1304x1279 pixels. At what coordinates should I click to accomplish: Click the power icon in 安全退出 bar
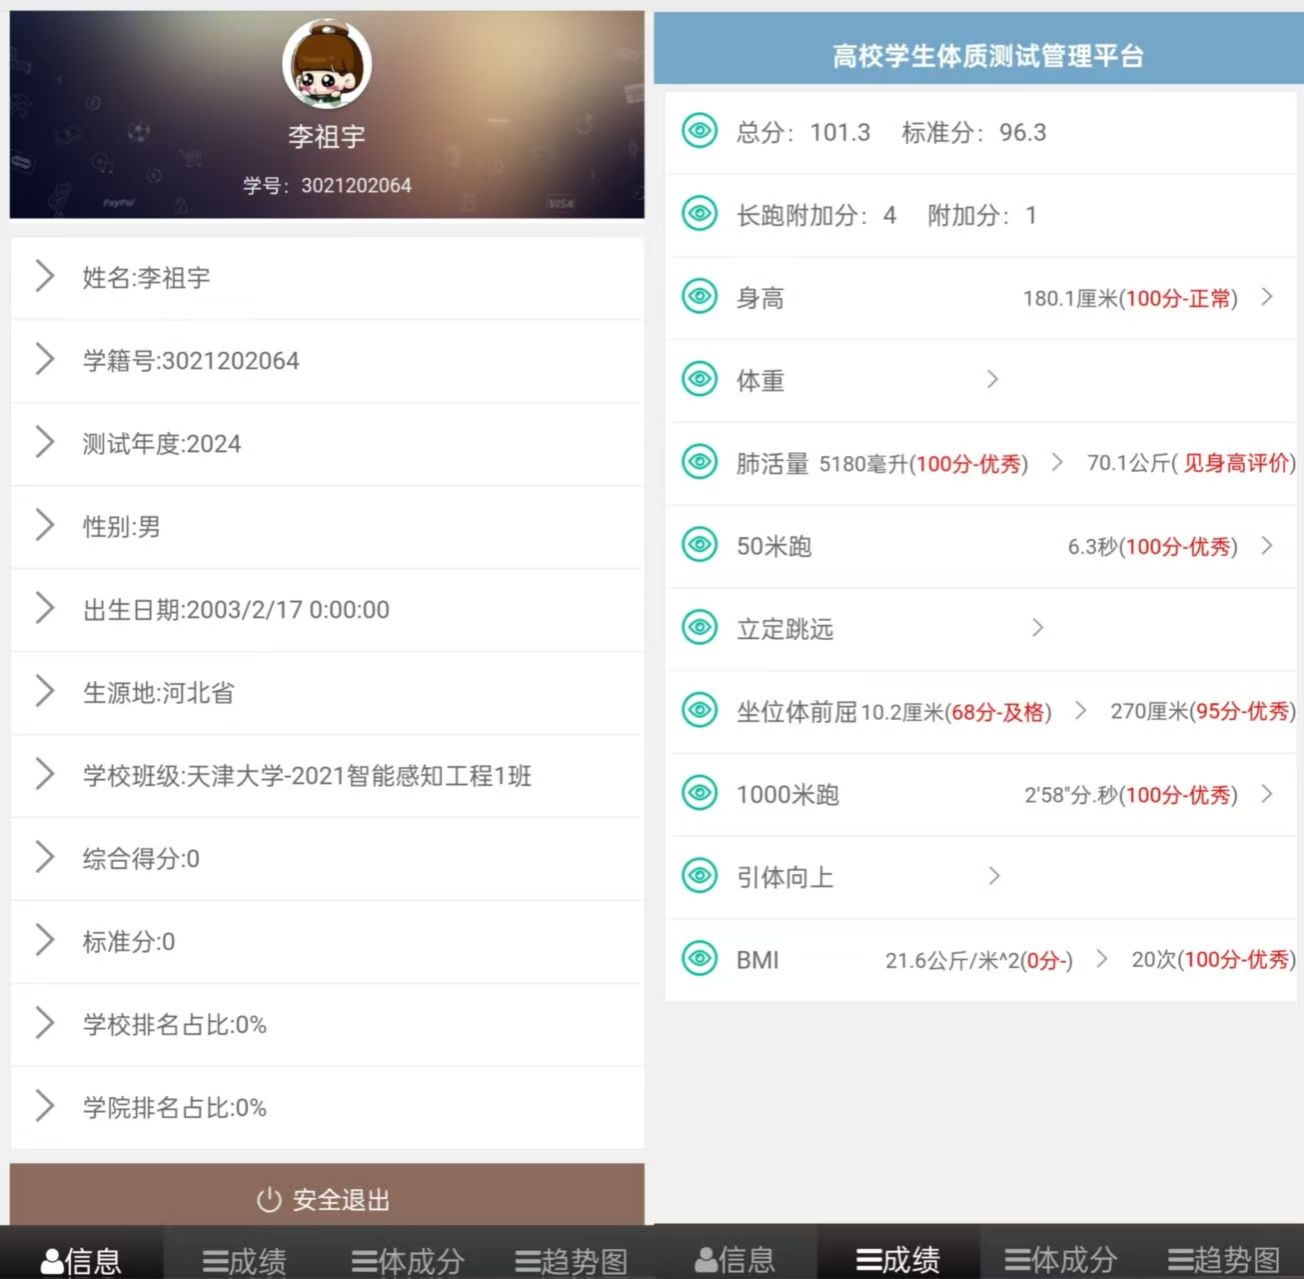268,1200
